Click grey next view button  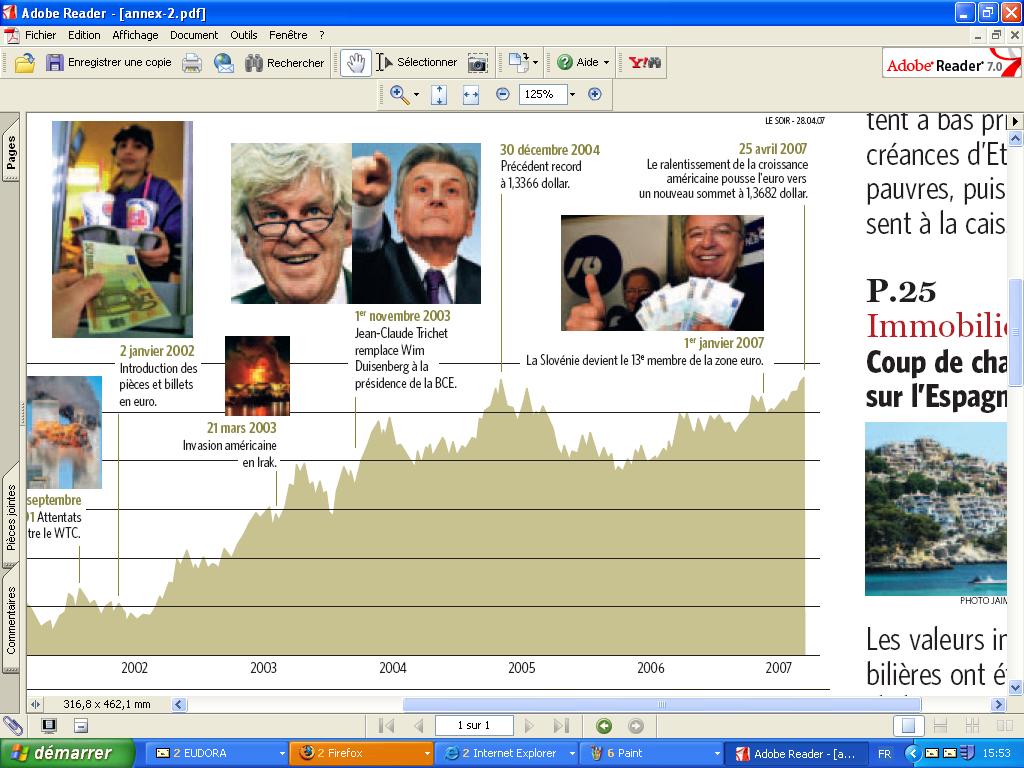635,726
